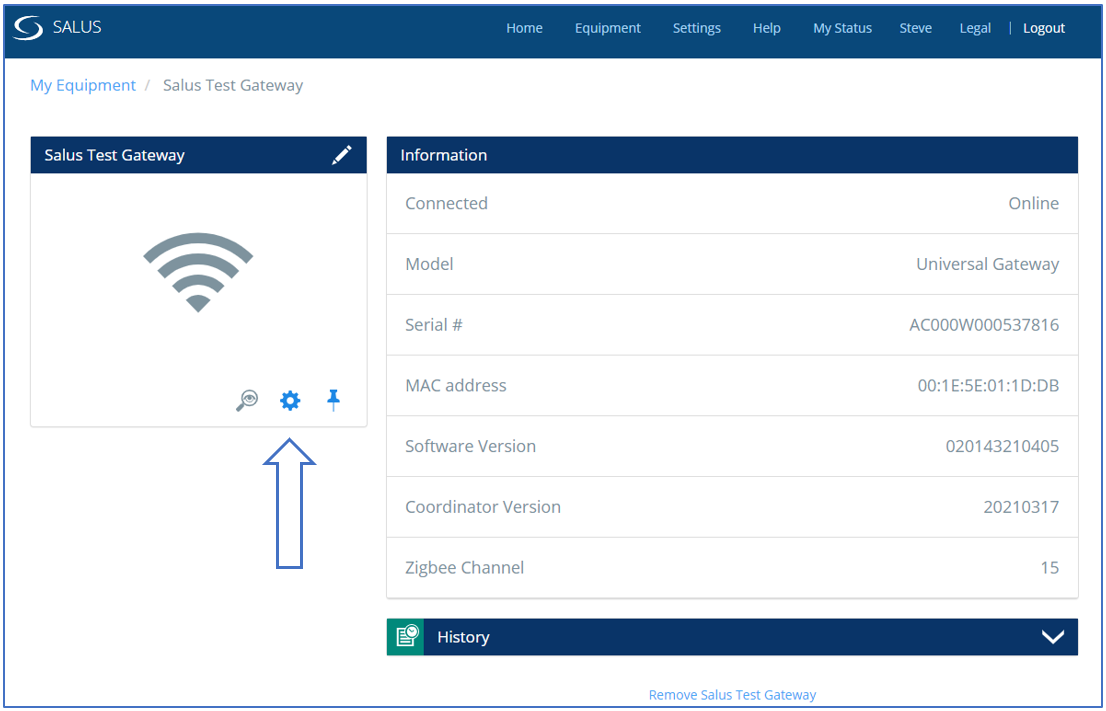The height and width of the screenshot is (711, 1106).
Task: Open Steve user profile
Action: [916, 28]
